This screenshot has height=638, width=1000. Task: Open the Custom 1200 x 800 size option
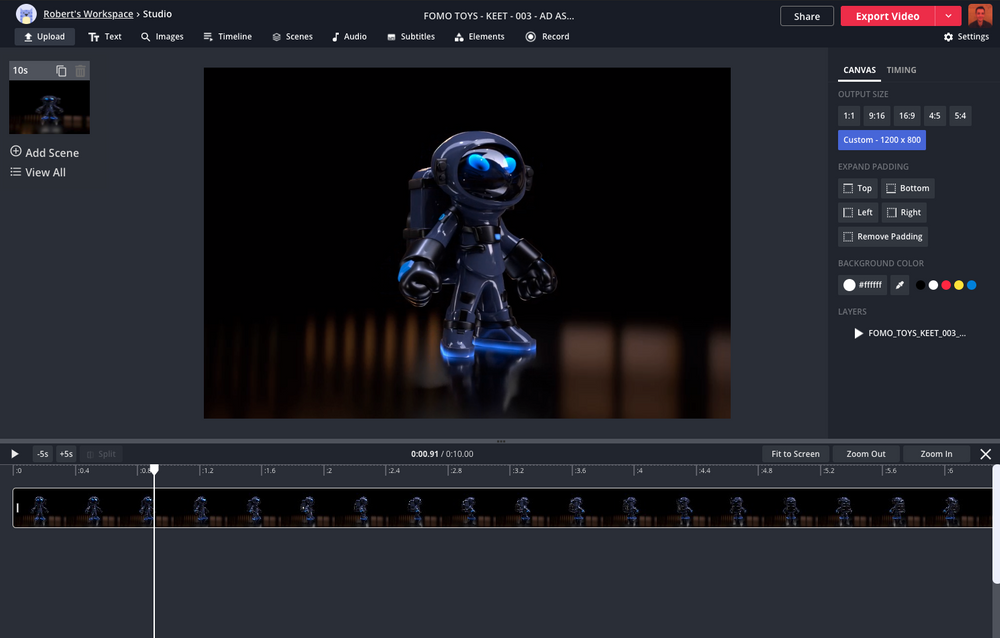(881, 140)
